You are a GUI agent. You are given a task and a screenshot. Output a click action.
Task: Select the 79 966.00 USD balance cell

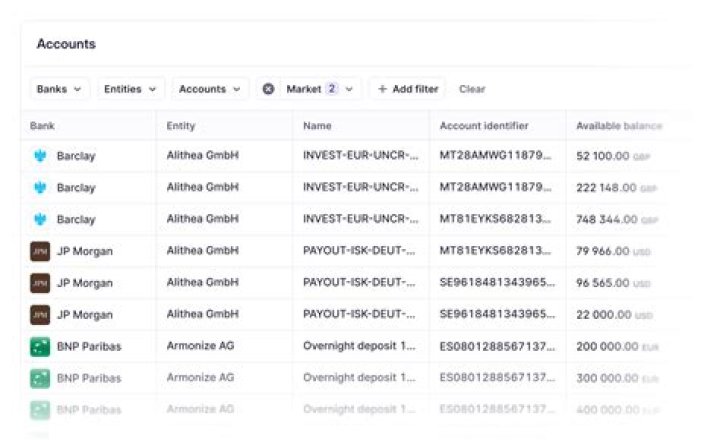613,251
